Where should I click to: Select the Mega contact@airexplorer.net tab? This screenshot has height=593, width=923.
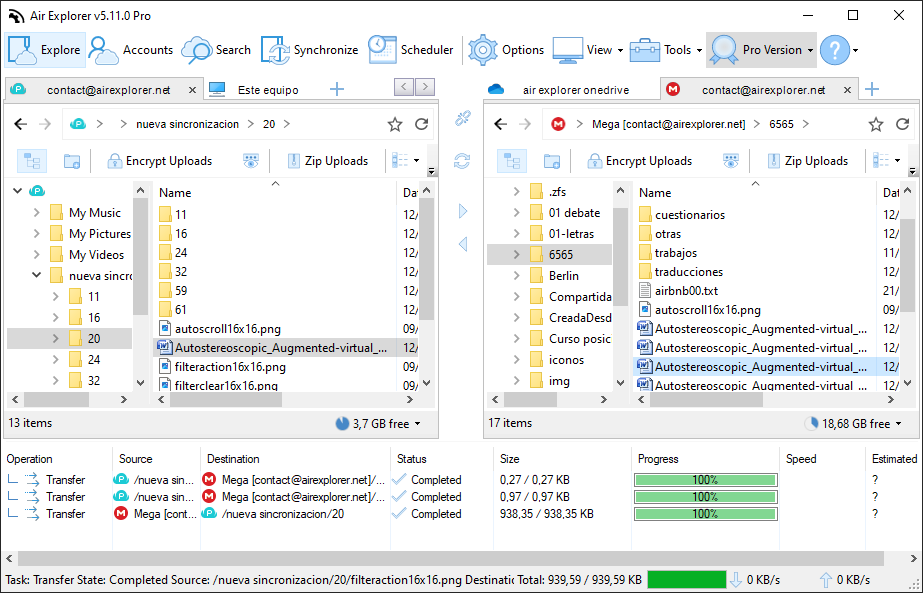757,90
